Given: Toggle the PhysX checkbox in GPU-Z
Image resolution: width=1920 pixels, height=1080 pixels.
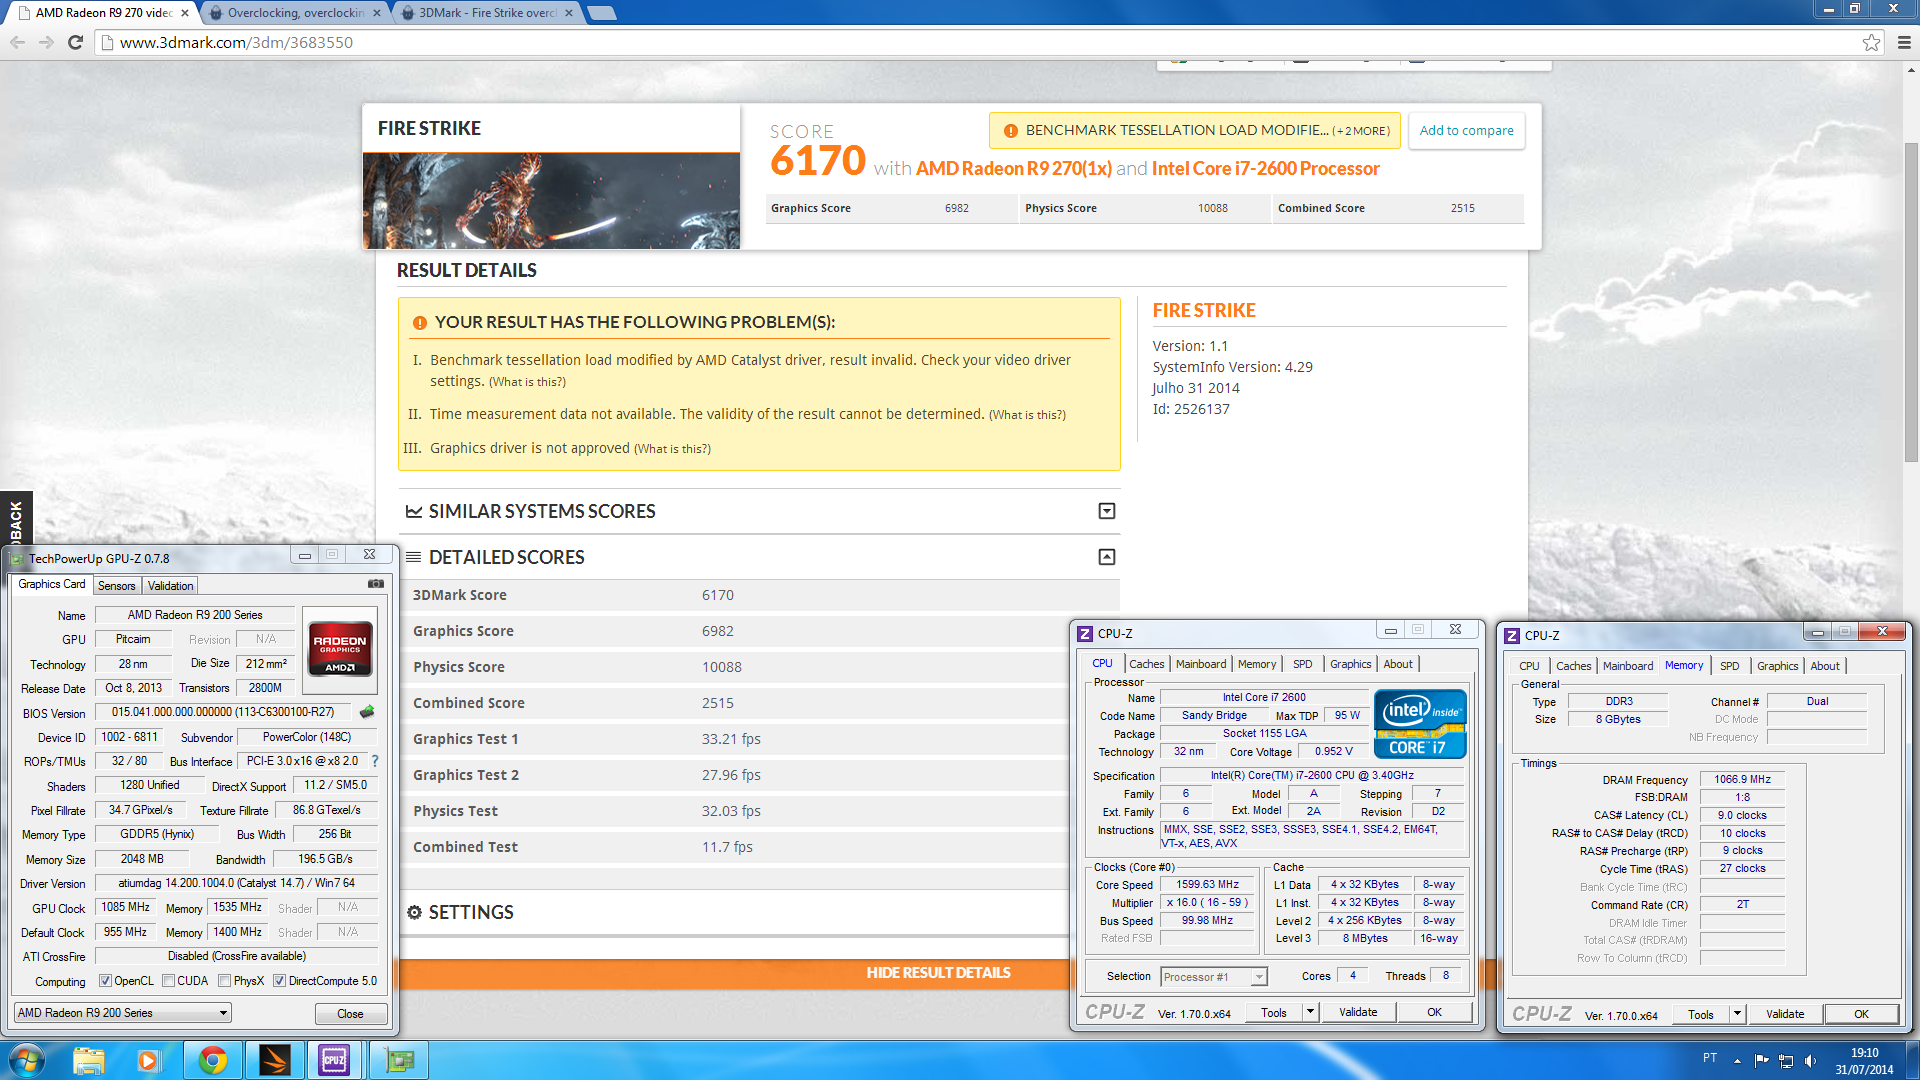Looking at the screenshot, I should tap(225, 981).
